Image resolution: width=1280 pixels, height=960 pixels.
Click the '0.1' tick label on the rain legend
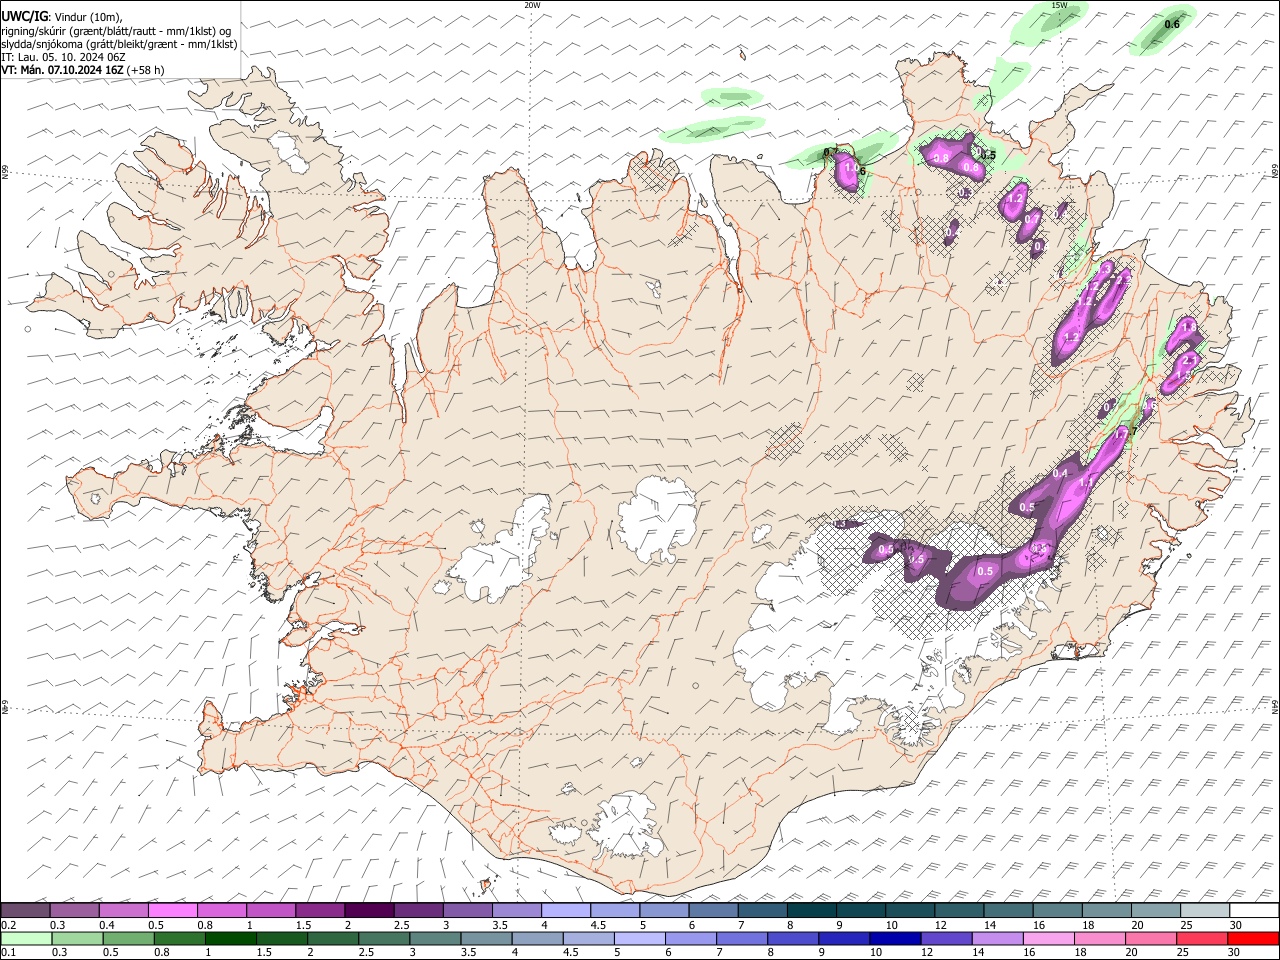pos(8,952)
